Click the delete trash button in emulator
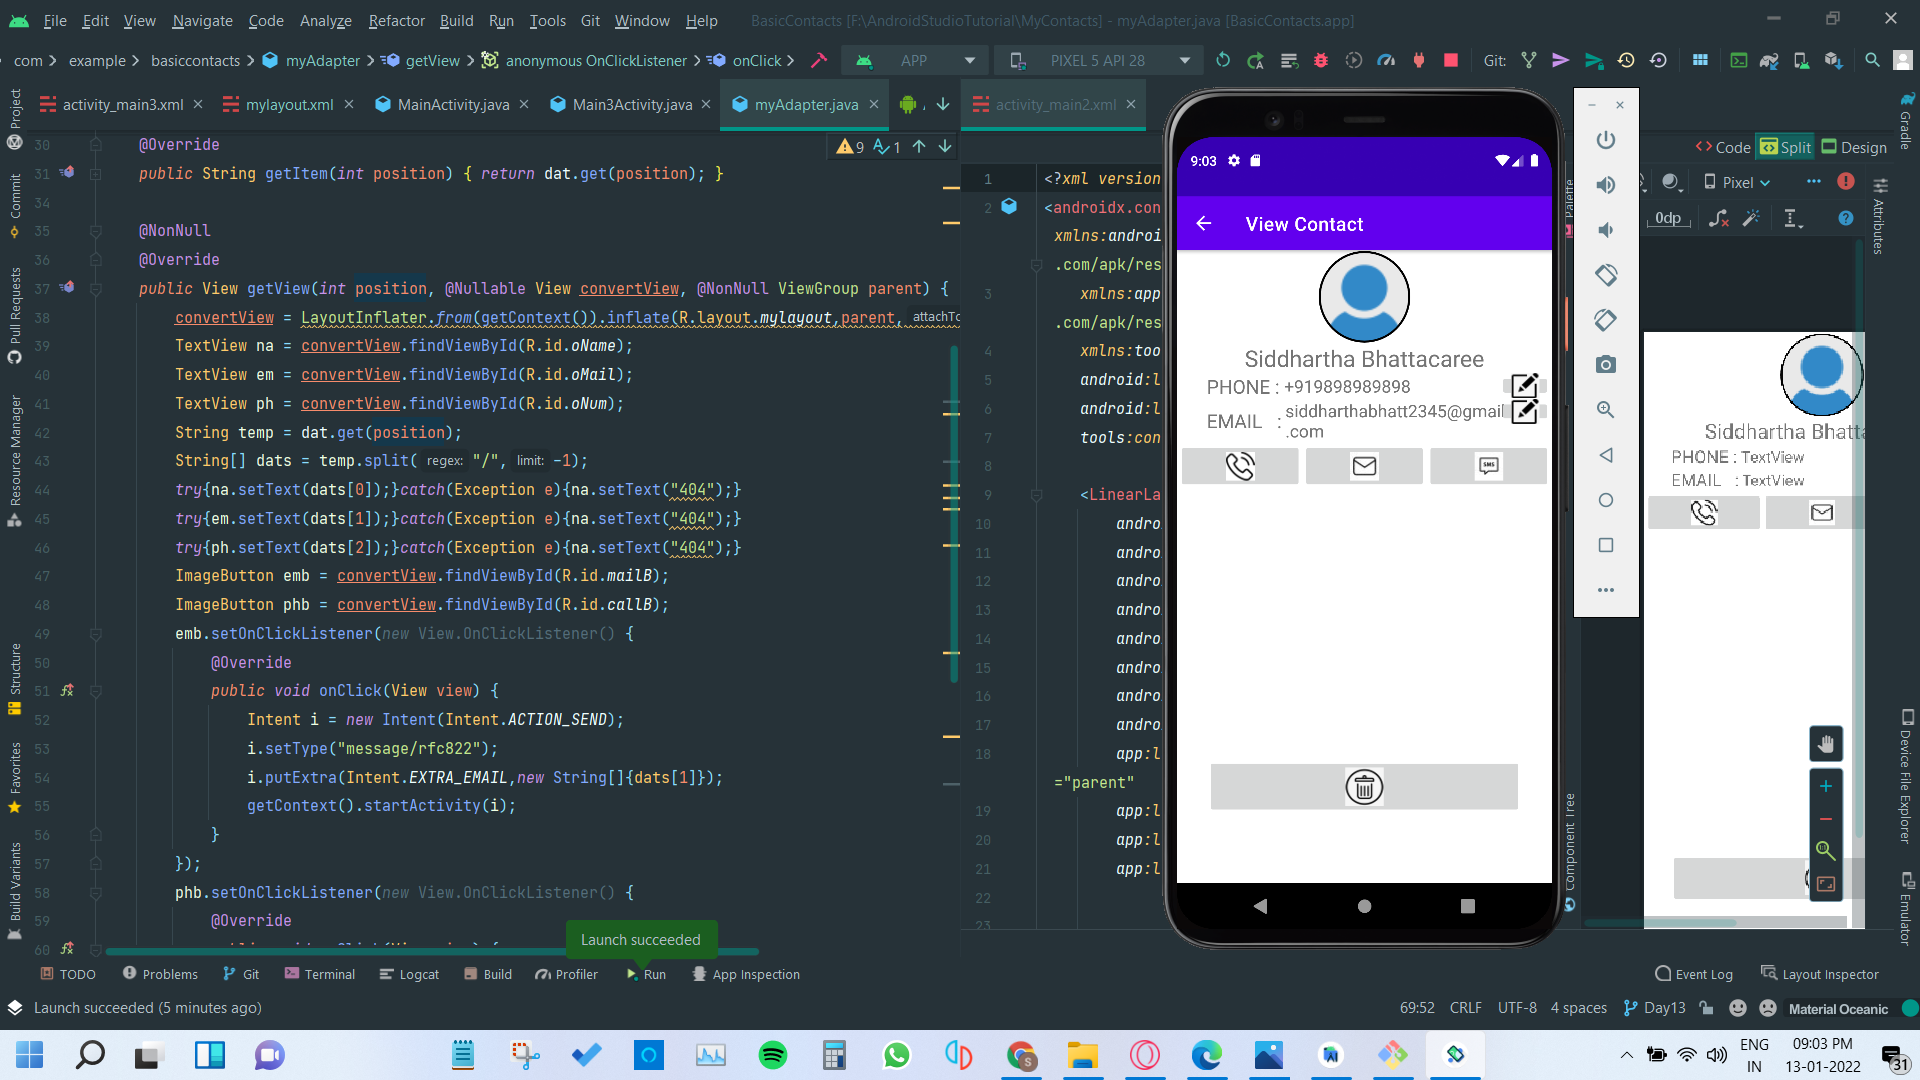Viewport: 1920px width, 1080px height. click(1363, 787)
